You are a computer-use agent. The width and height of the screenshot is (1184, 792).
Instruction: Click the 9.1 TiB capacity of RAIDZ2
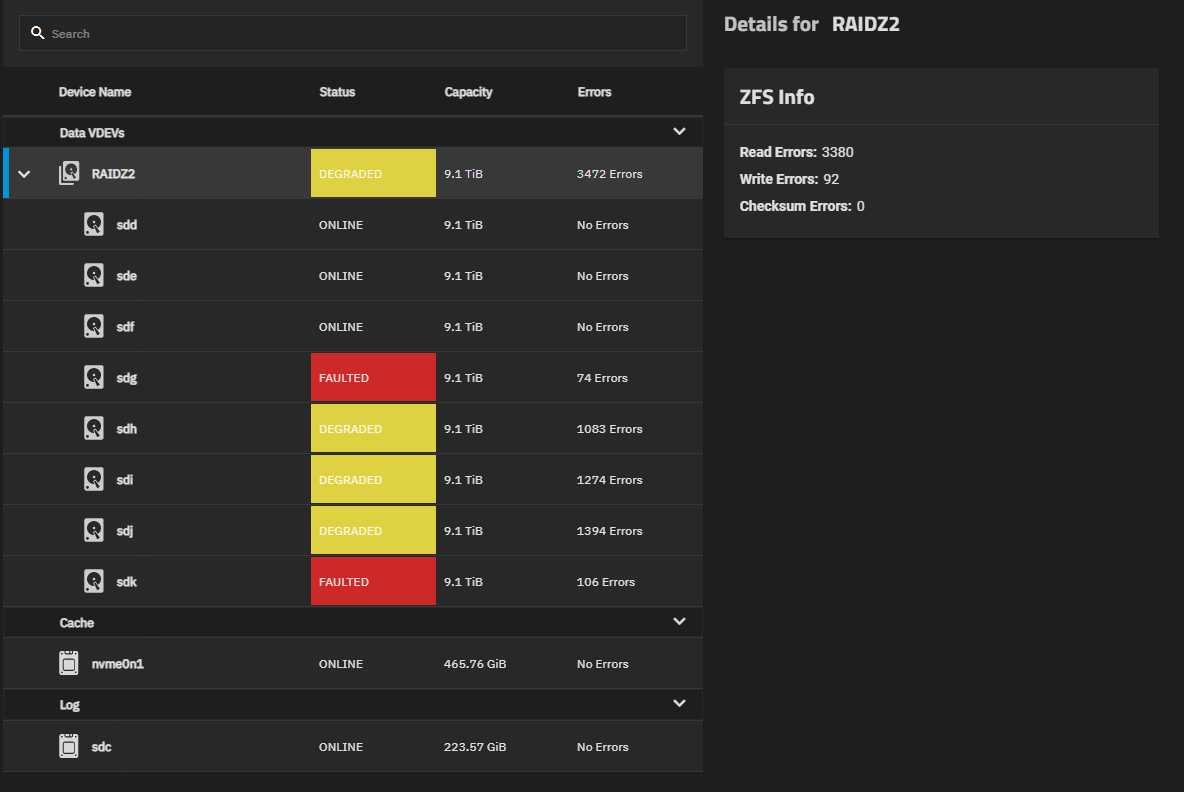pos(463,174)
